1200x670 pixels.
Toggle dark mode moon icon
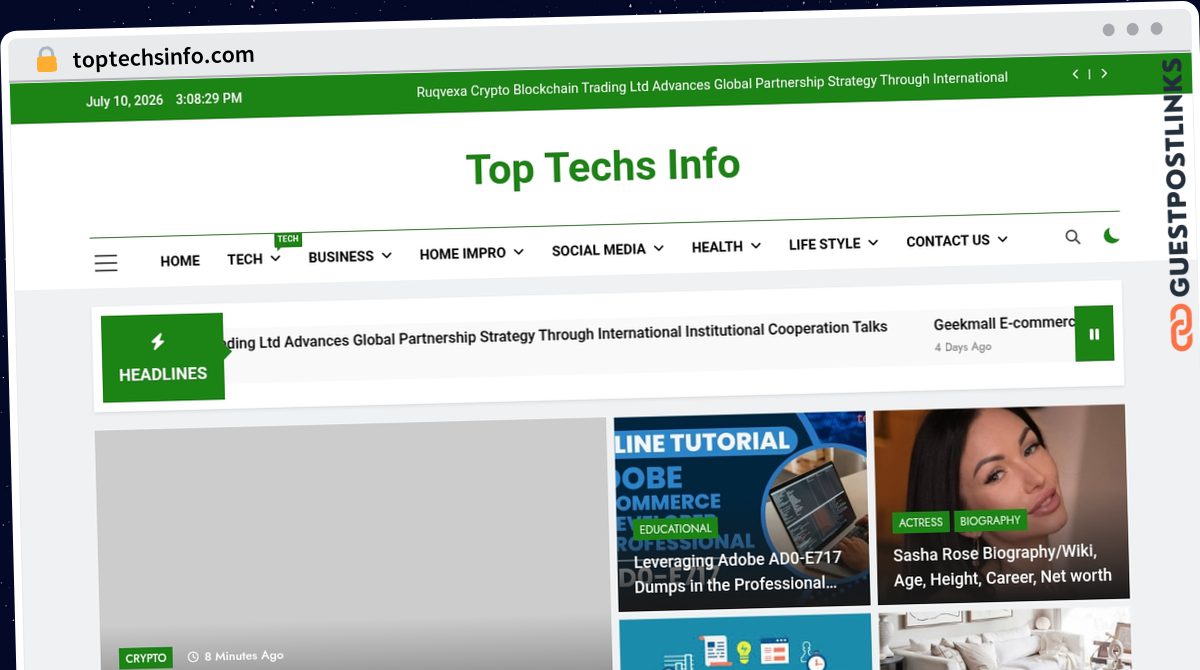tap(1111, 236)
